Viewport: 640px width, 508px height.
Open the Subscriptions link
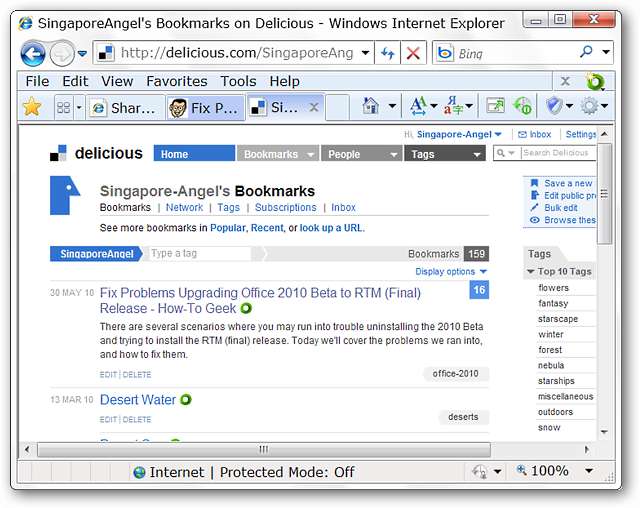tap(286, 207)
